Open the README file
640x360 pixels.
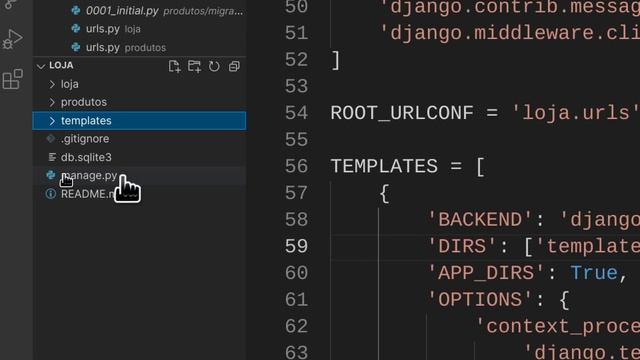coord(139,194)
